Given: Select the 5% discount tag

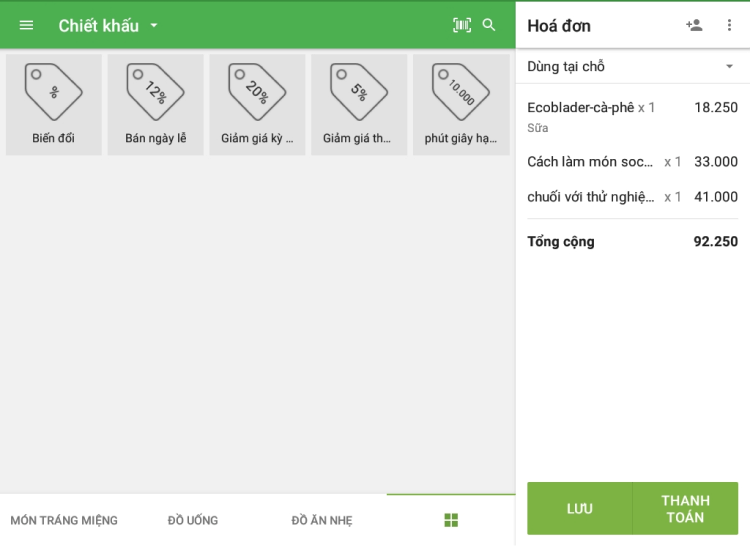Looking at the screenshot, I should point(359,104).
